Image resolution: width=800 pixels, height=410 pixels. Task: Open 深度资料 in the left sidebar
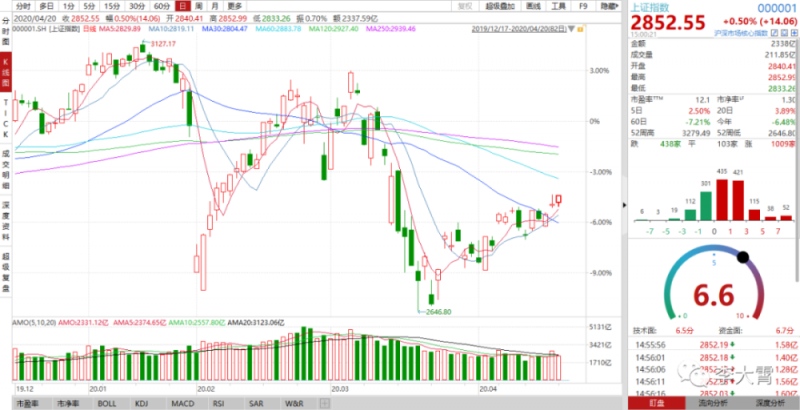[x=7, y=220]
